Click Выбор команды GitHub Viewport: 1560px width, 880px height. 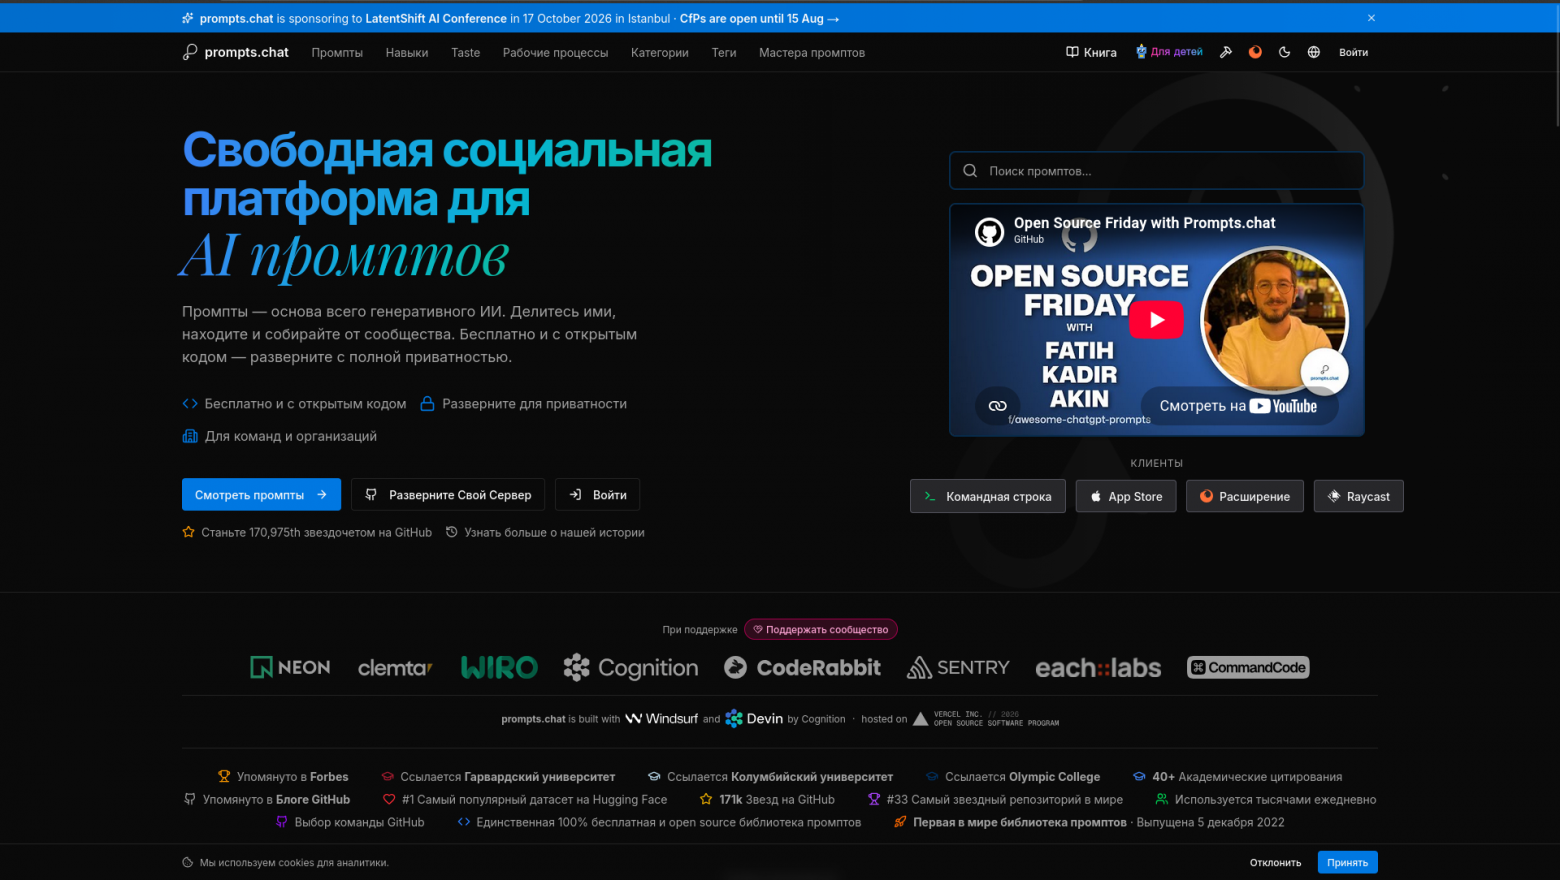350,823
